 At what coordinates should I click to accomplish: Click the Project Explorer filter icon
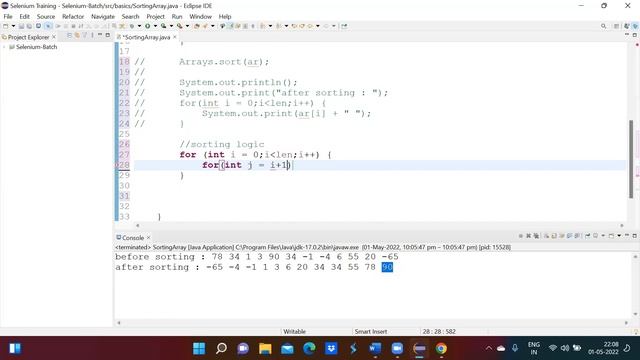(85, 36)
